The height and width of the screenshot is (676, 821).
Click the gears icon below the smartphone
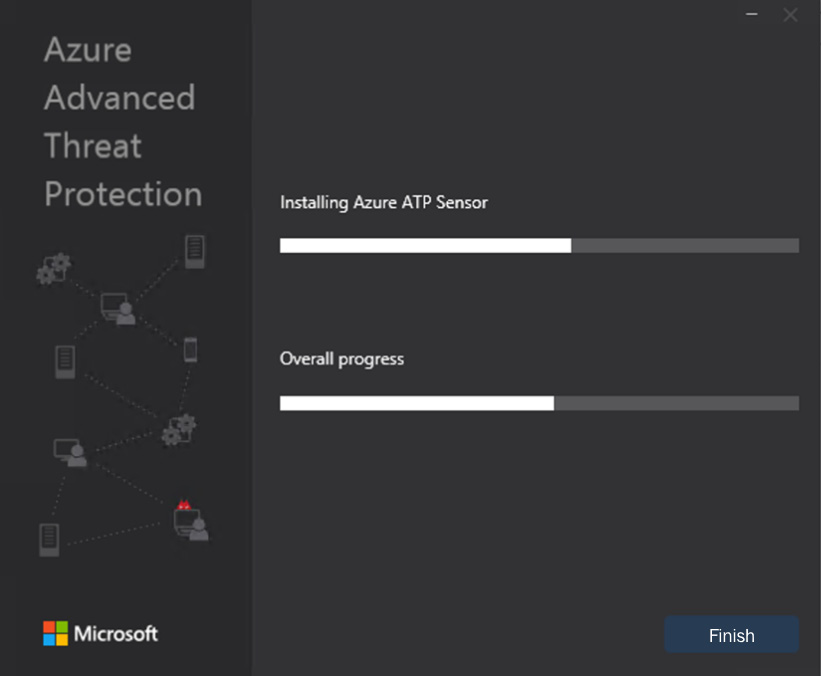[x=179, y=429]
